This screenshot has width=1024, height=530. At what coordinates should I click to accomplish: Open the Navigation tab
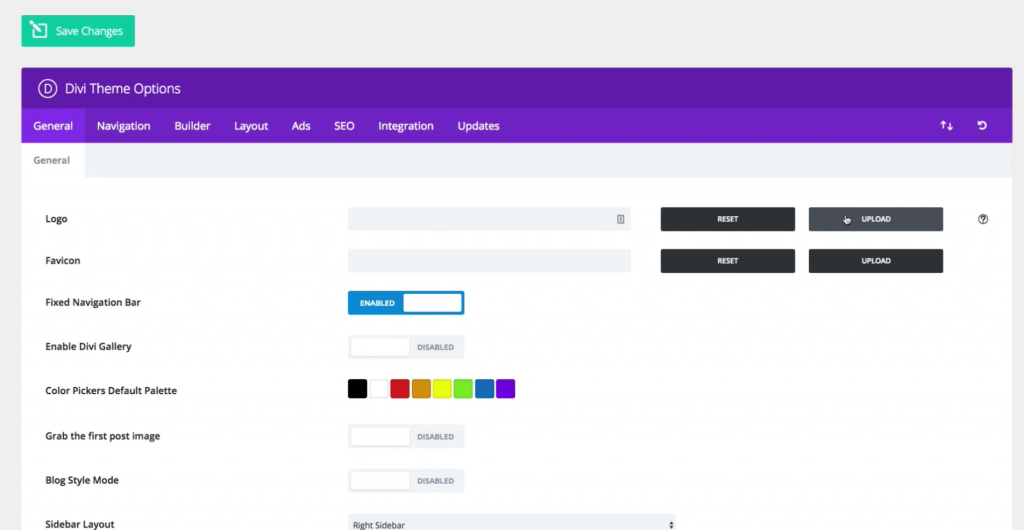pos(123,126)
